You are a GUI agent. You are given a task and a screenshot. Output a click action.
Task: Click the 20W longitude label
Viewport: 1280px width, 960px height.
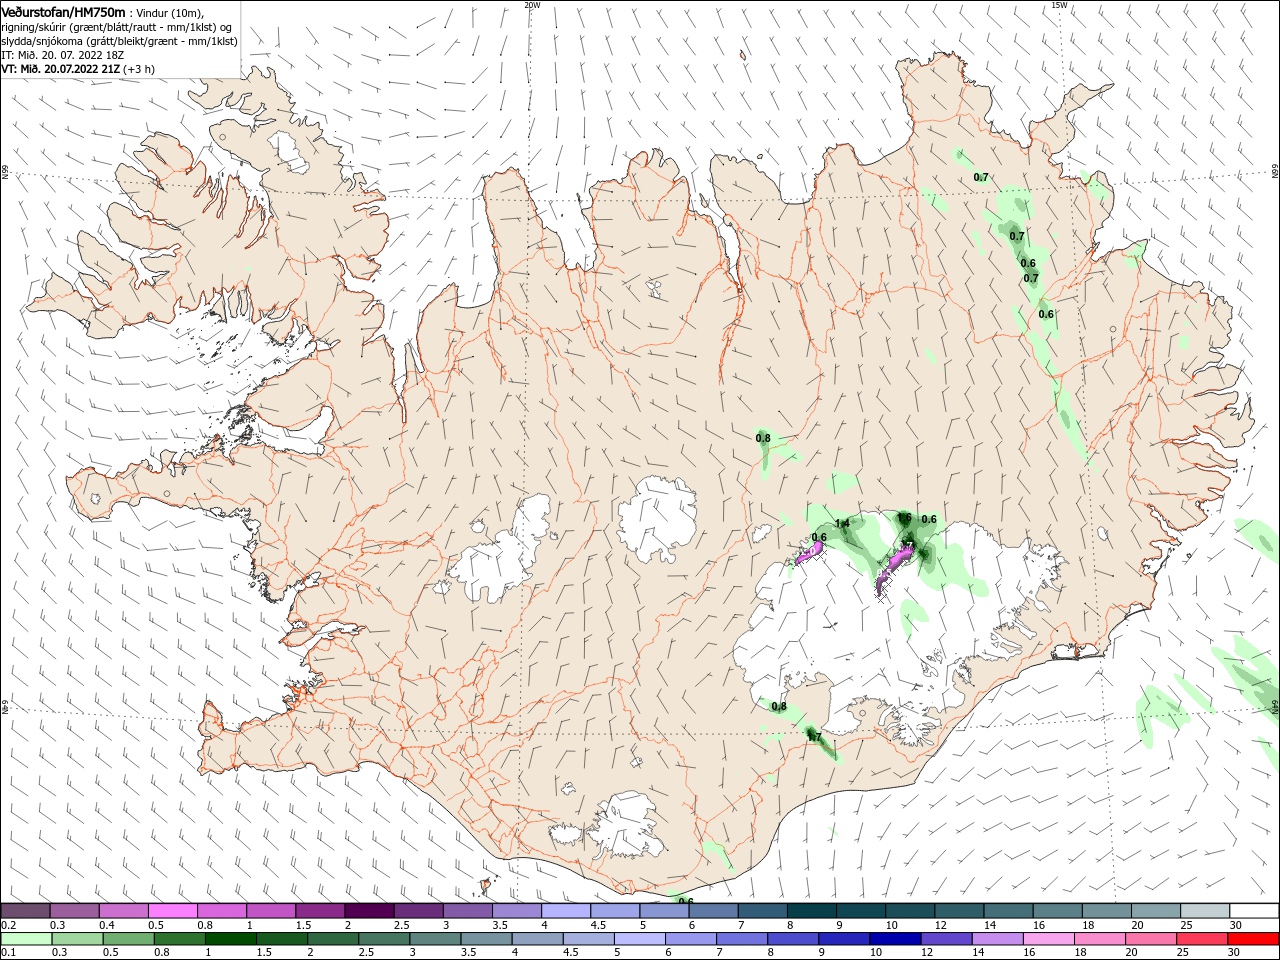(532, 5)
